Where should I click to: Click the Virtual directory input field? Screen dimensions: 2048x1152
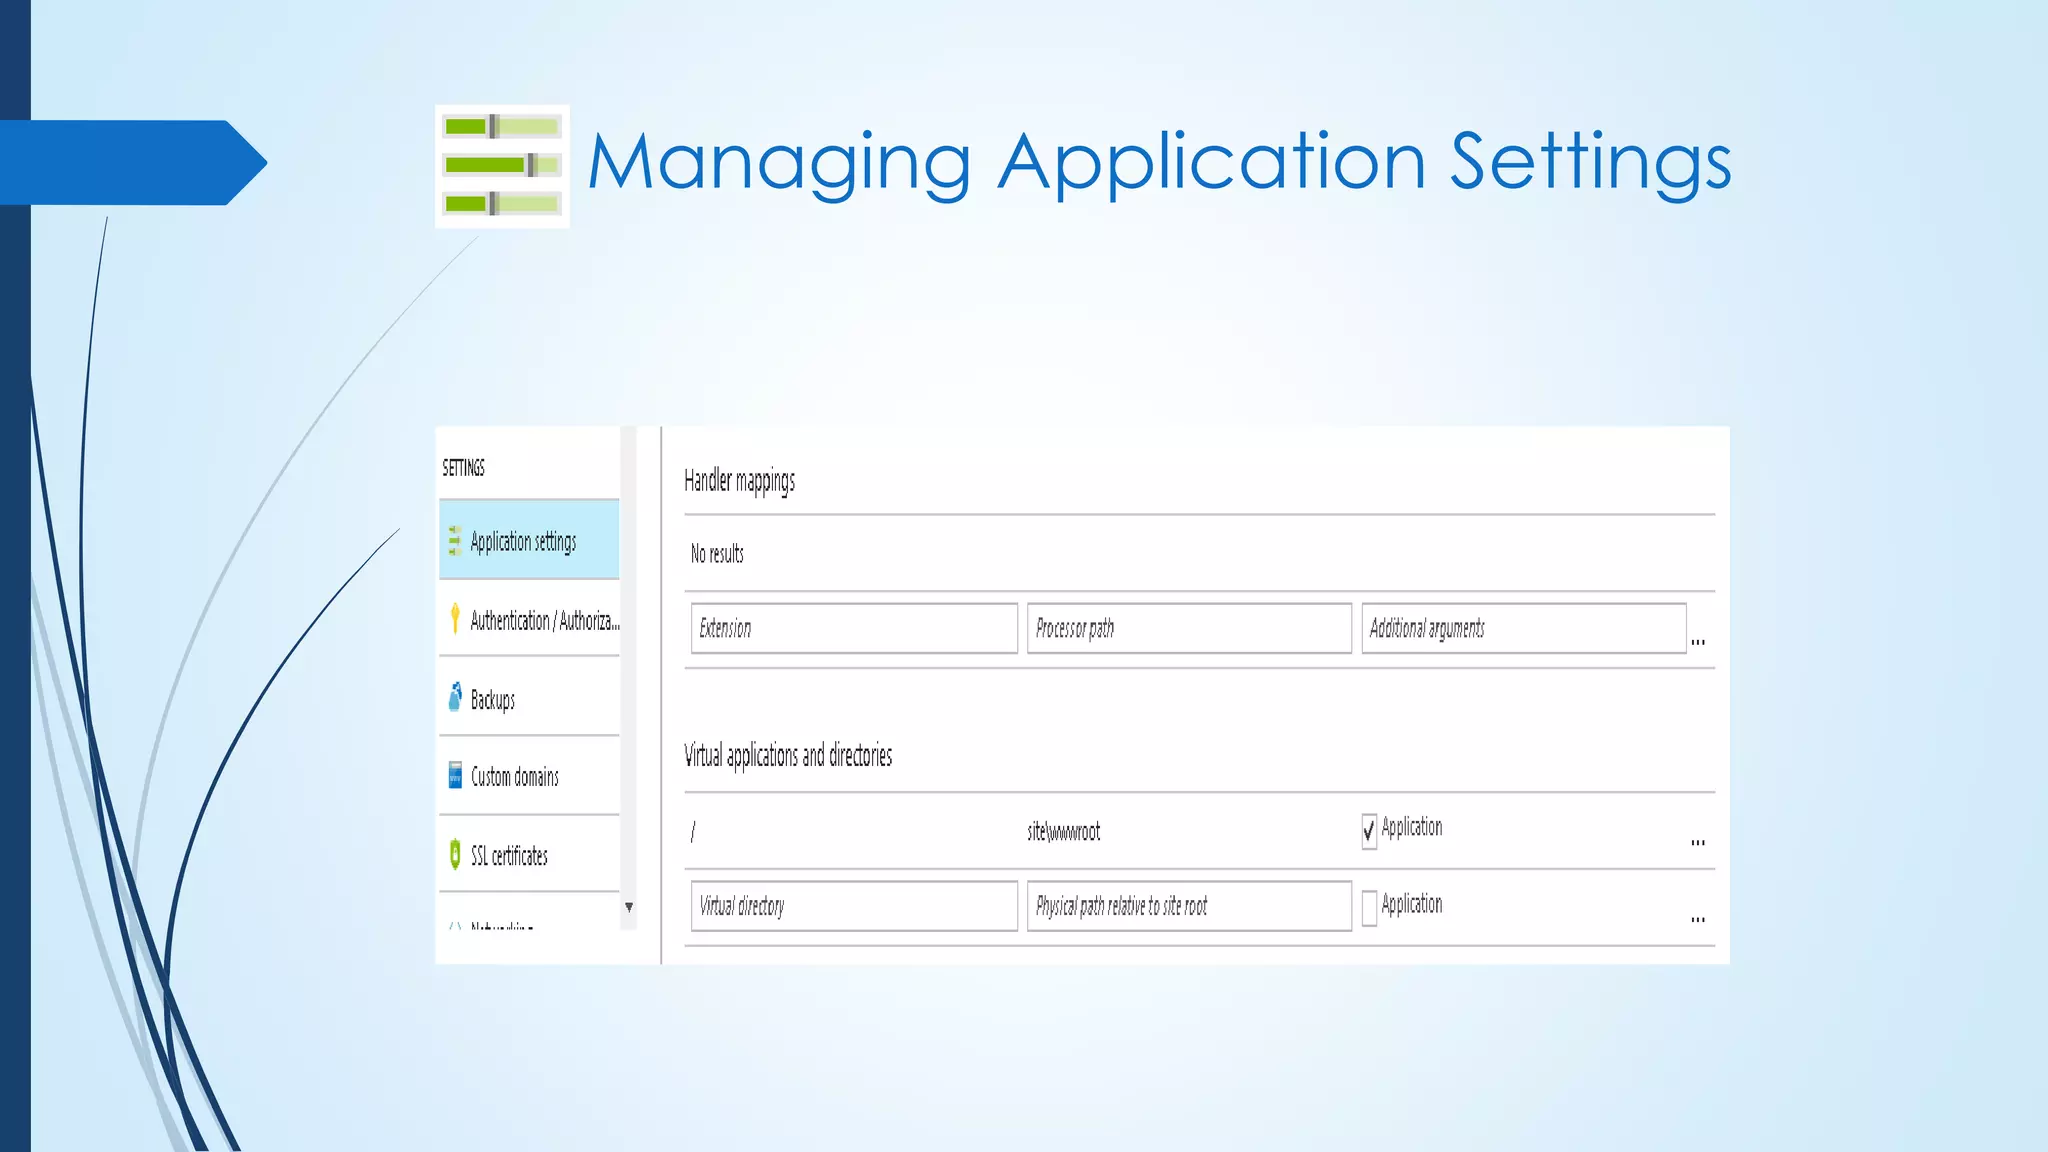pyautogui.click(x=854, y=906)
